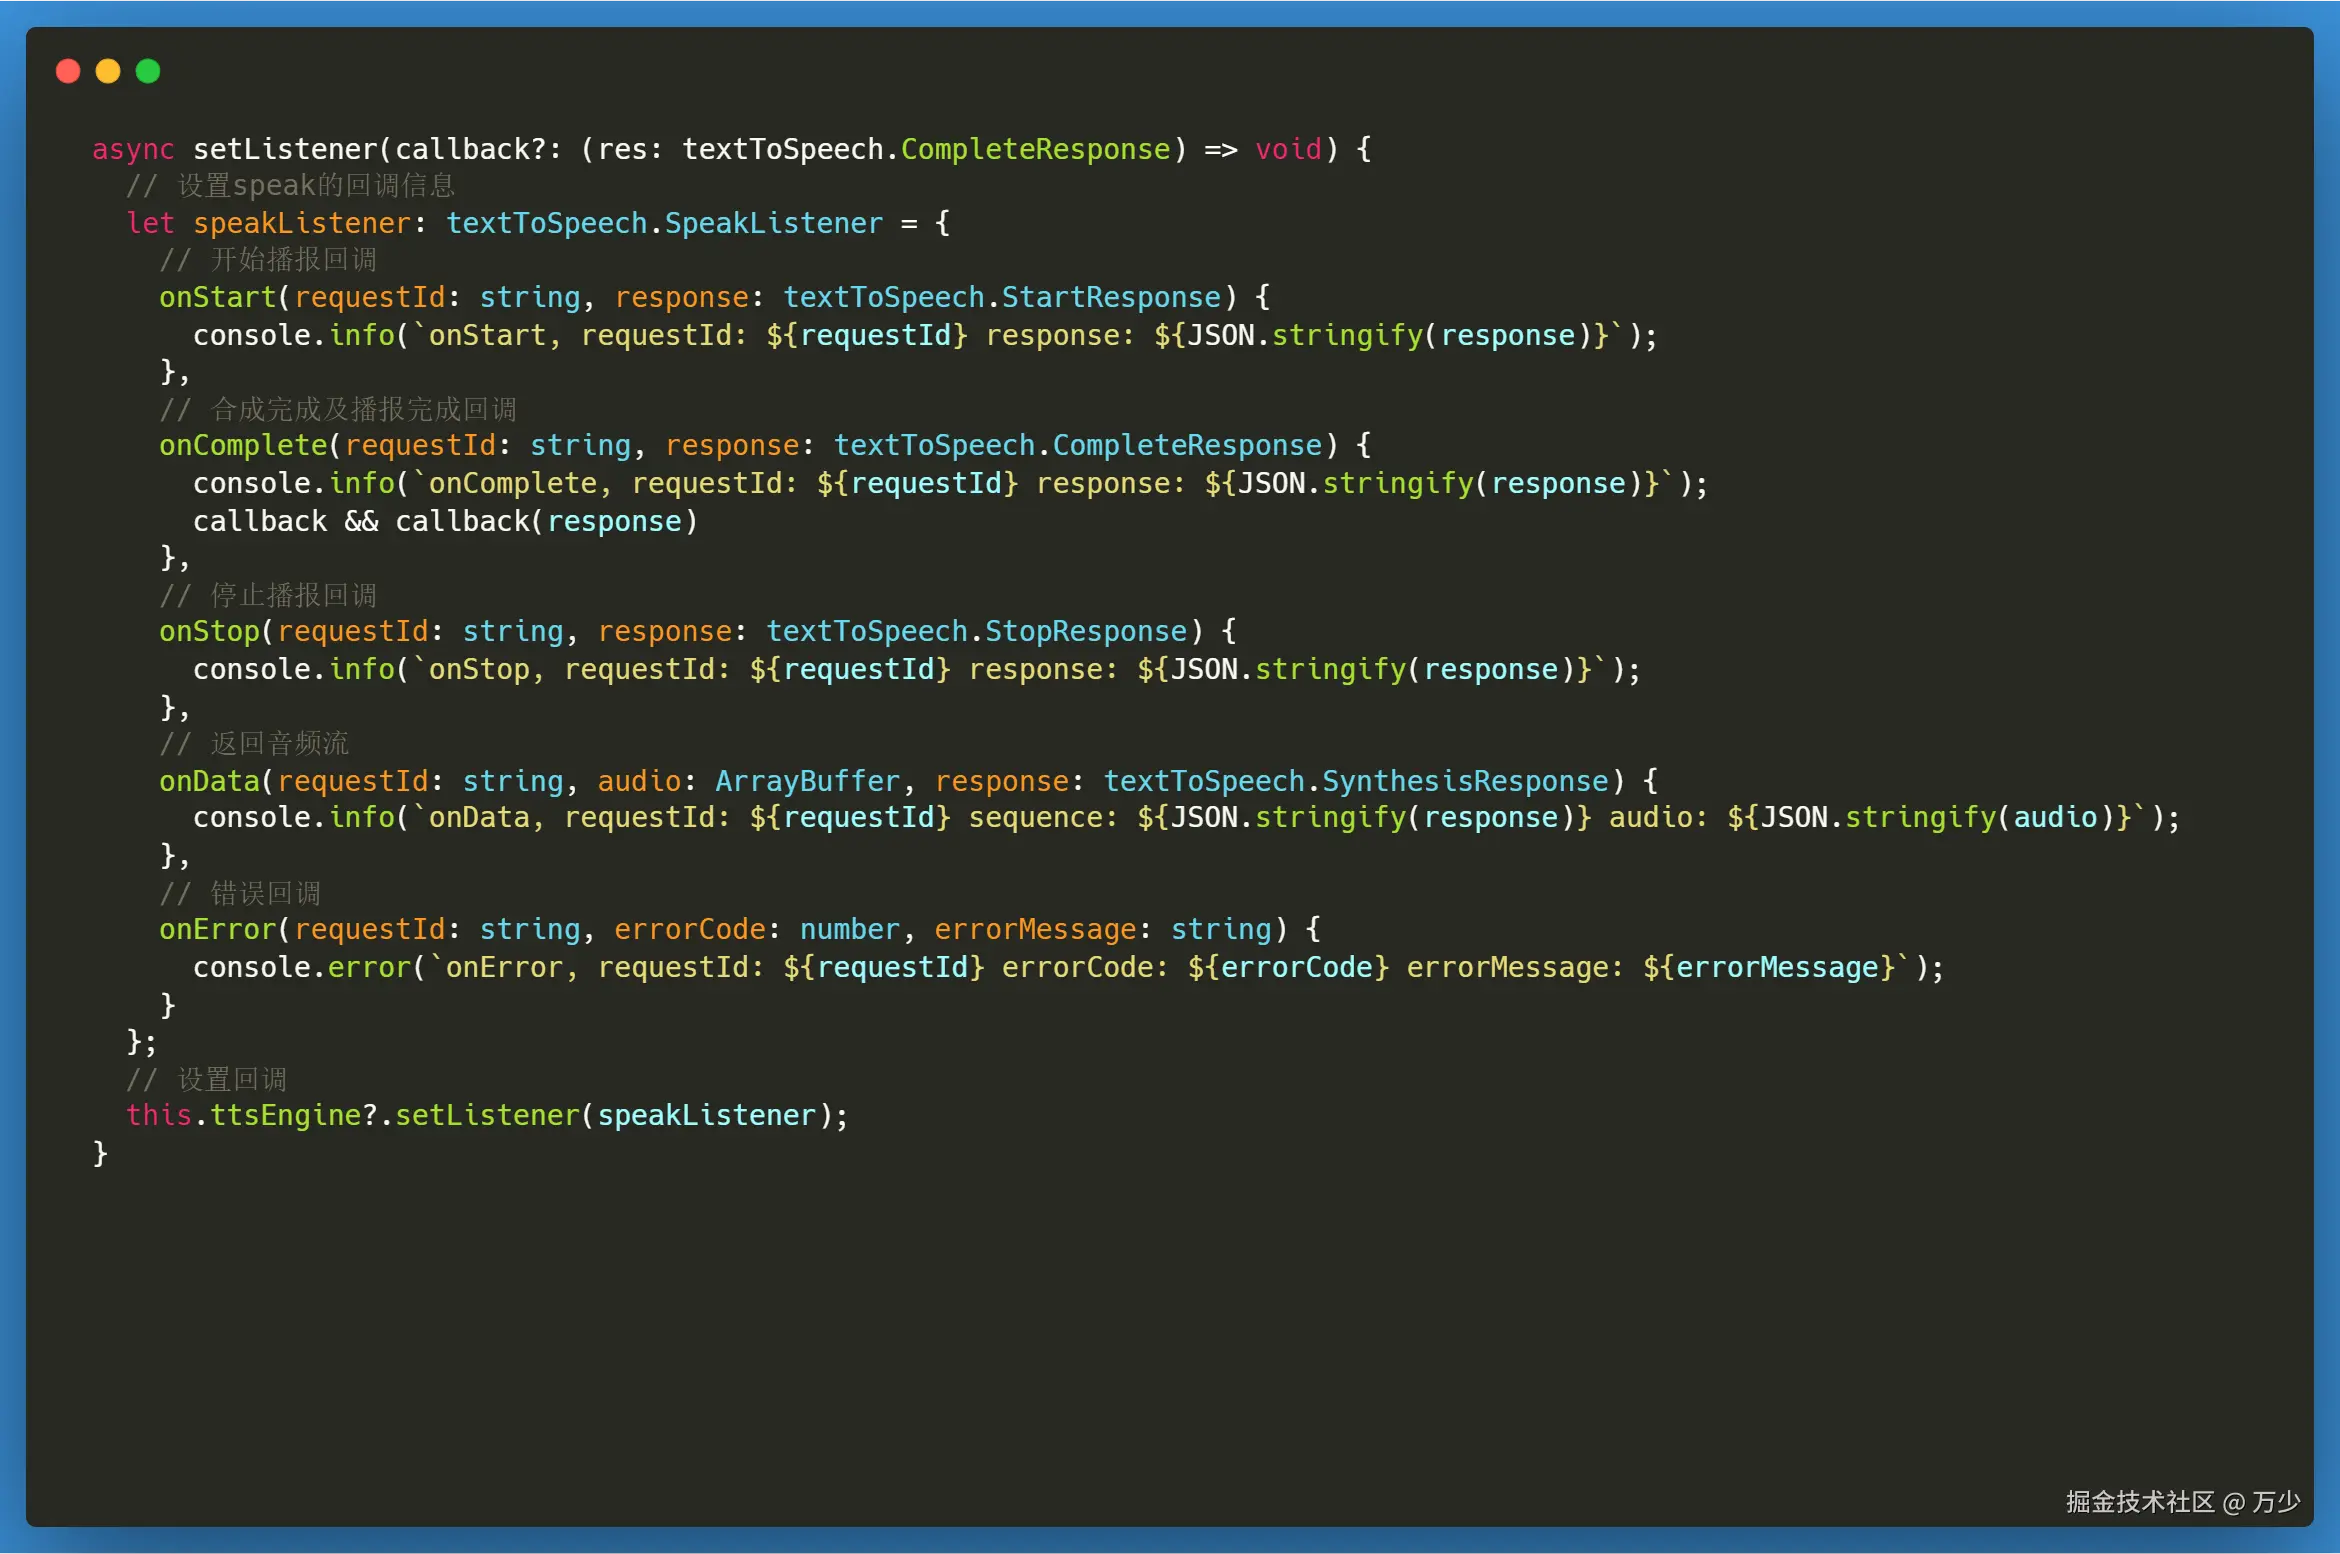Click the green maximize dot

click(x=148, y=71)
